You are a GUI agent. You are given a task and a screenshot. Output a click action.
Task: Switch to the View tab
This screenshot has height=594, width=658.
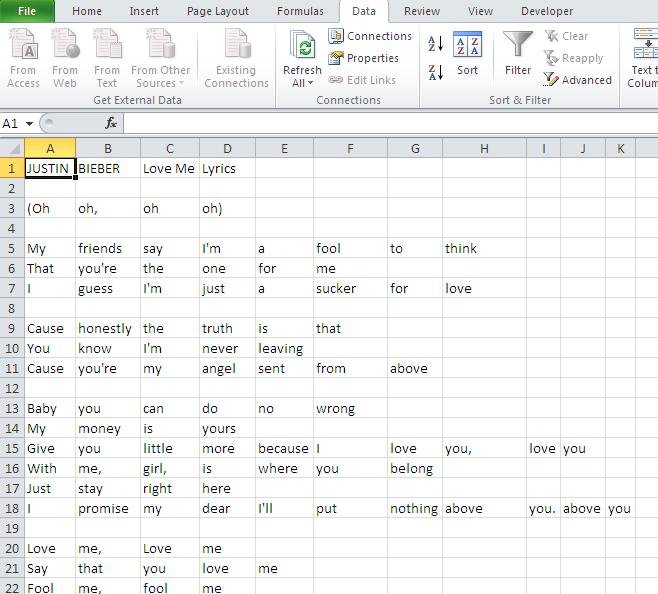[480, 11]
